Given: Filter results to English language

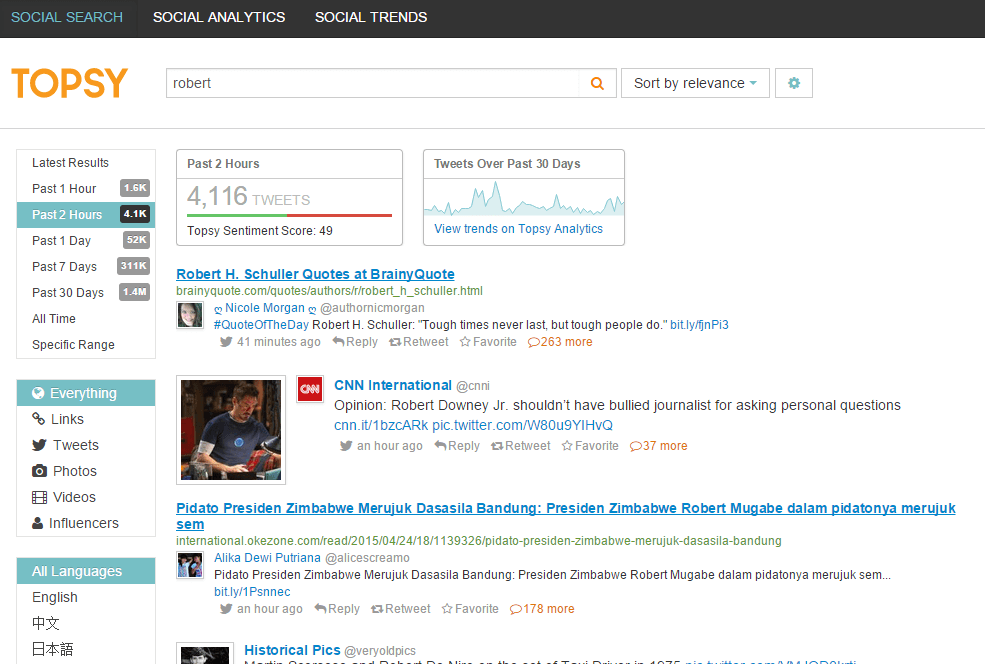Looking at the screenshot, I should pyautogui.click(x=86, y=597).
